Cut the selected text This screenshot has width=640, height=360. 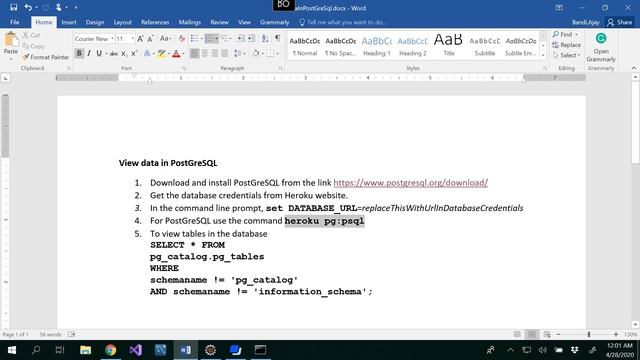[x=31, y=35]
